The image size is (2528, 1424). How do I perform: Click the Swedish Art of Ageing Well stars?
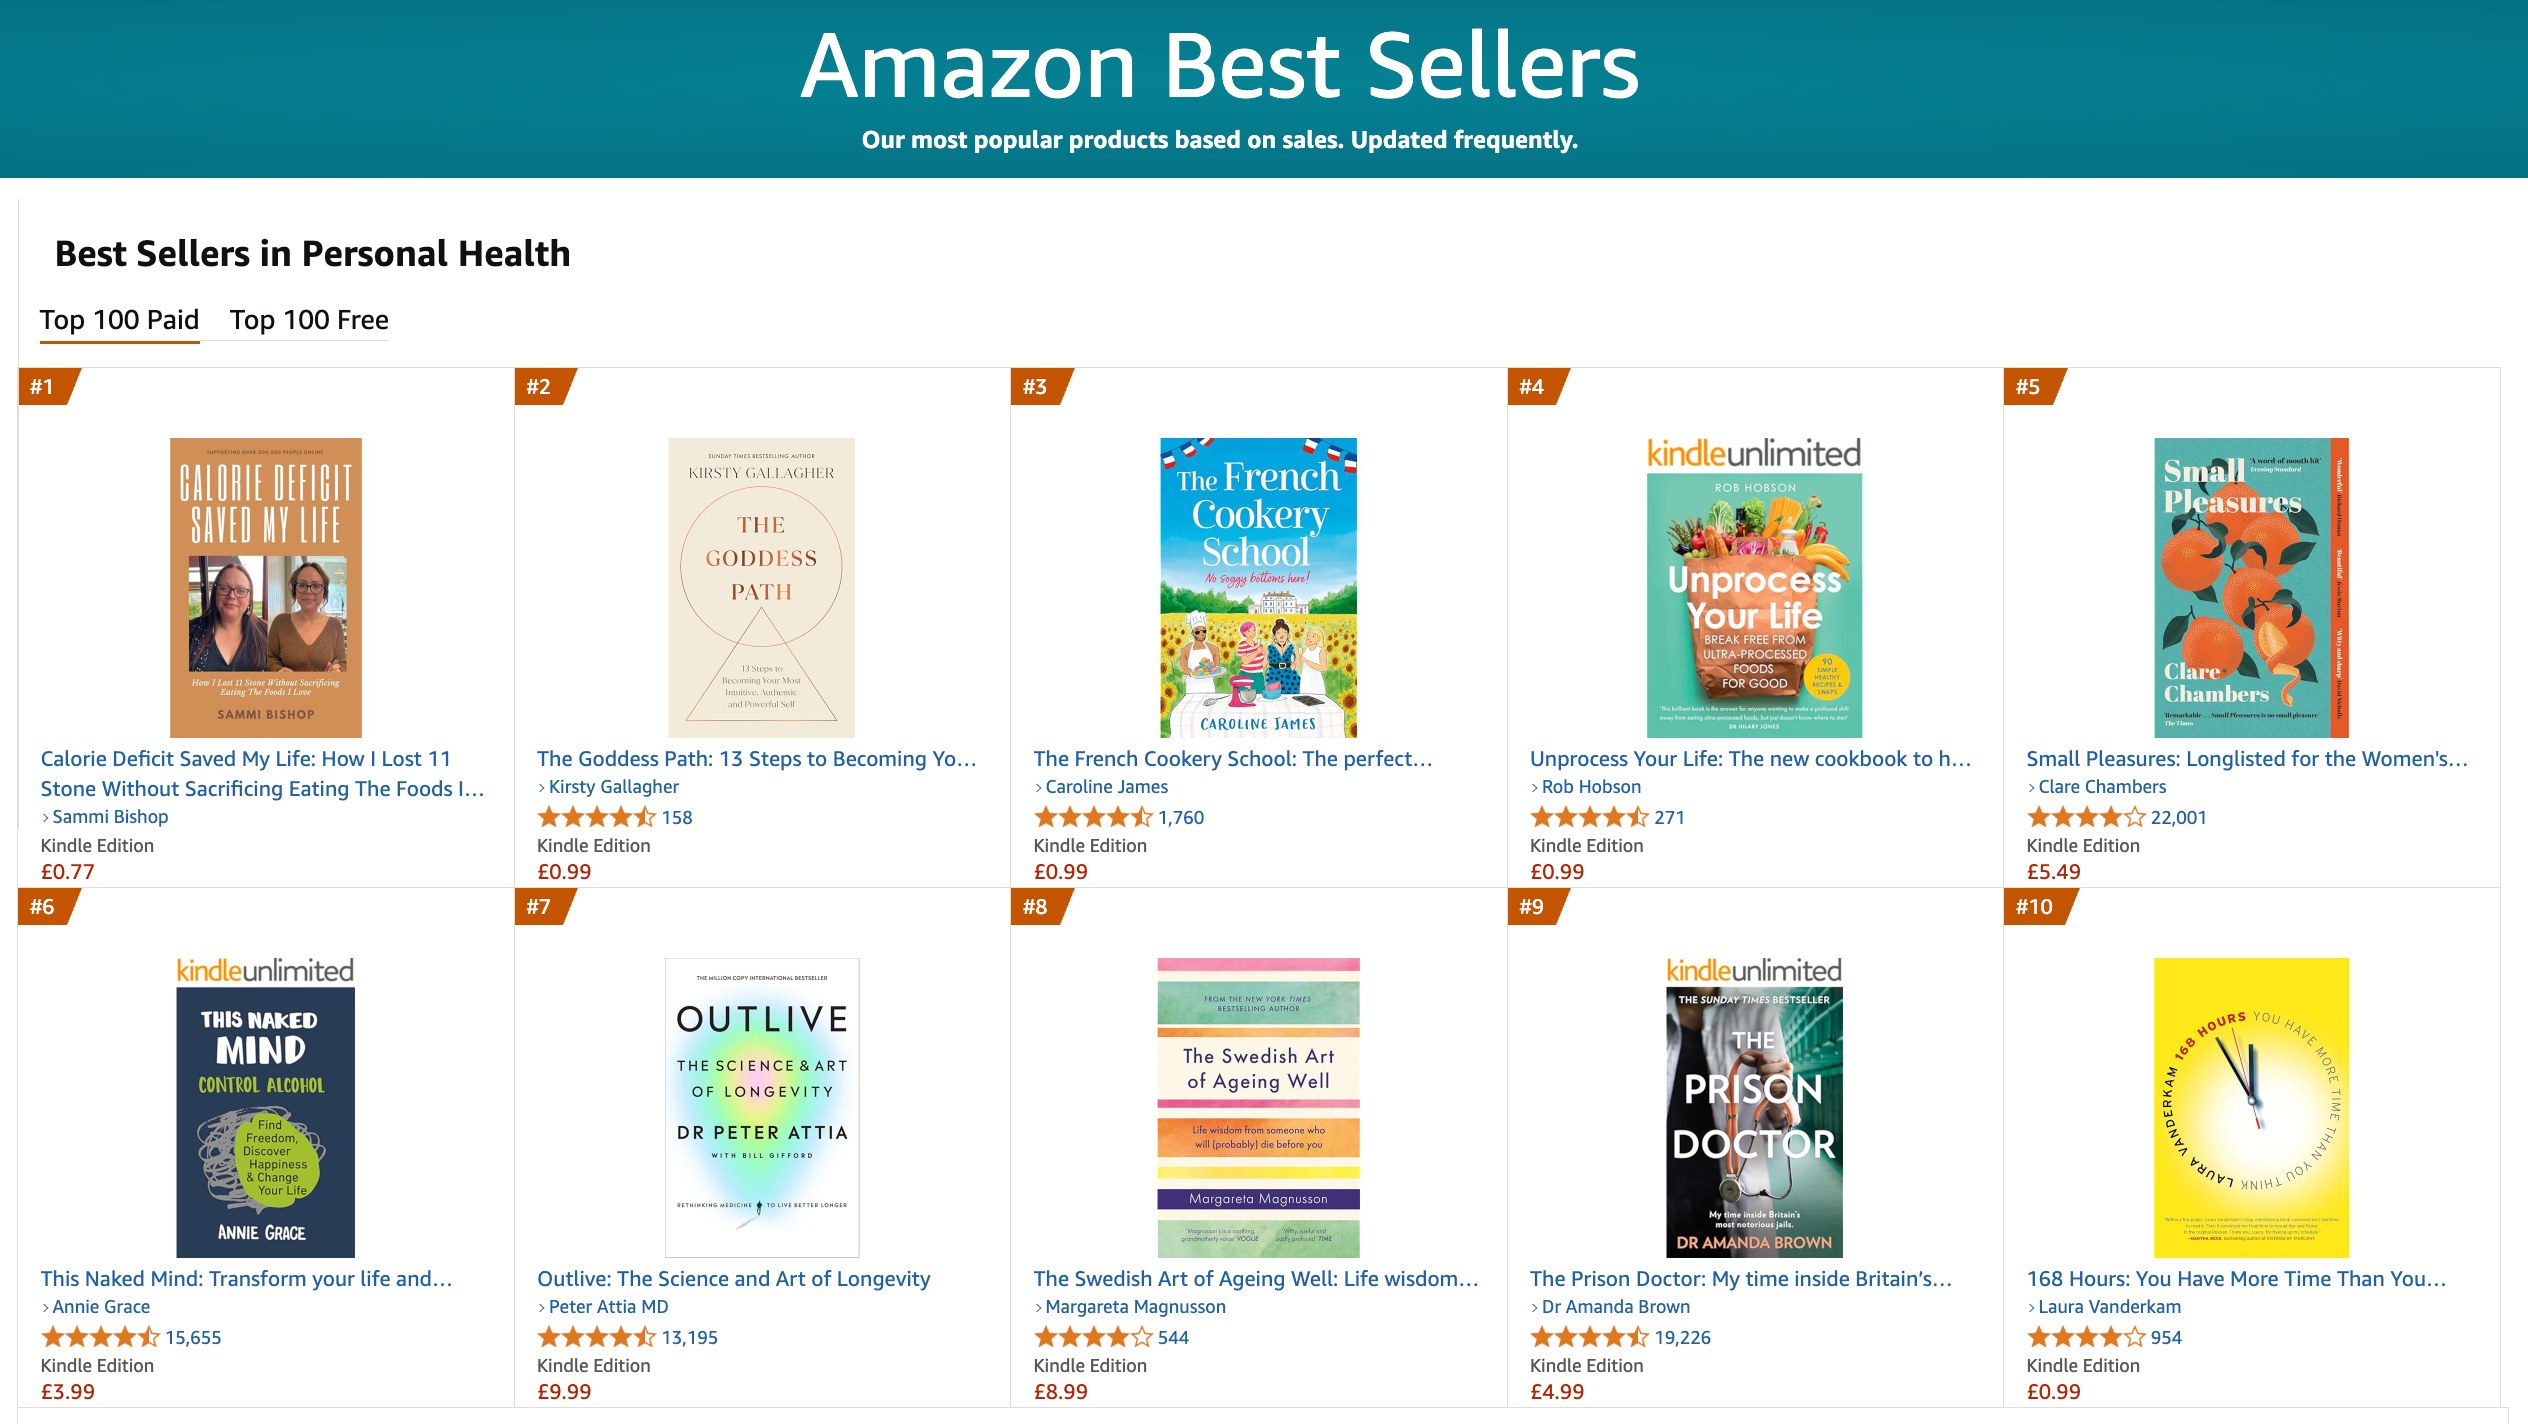1093,1337
